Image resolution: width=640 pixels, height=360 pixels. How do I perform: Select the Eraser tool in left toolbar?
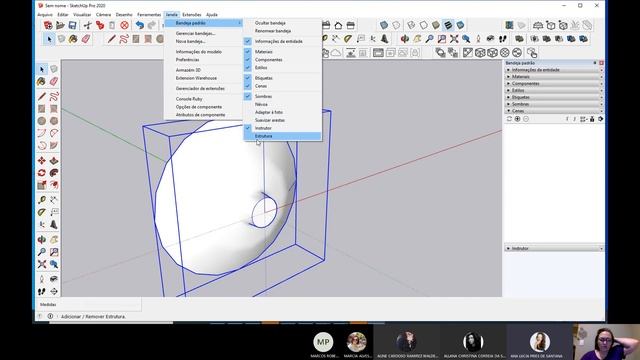click(54, 81)
